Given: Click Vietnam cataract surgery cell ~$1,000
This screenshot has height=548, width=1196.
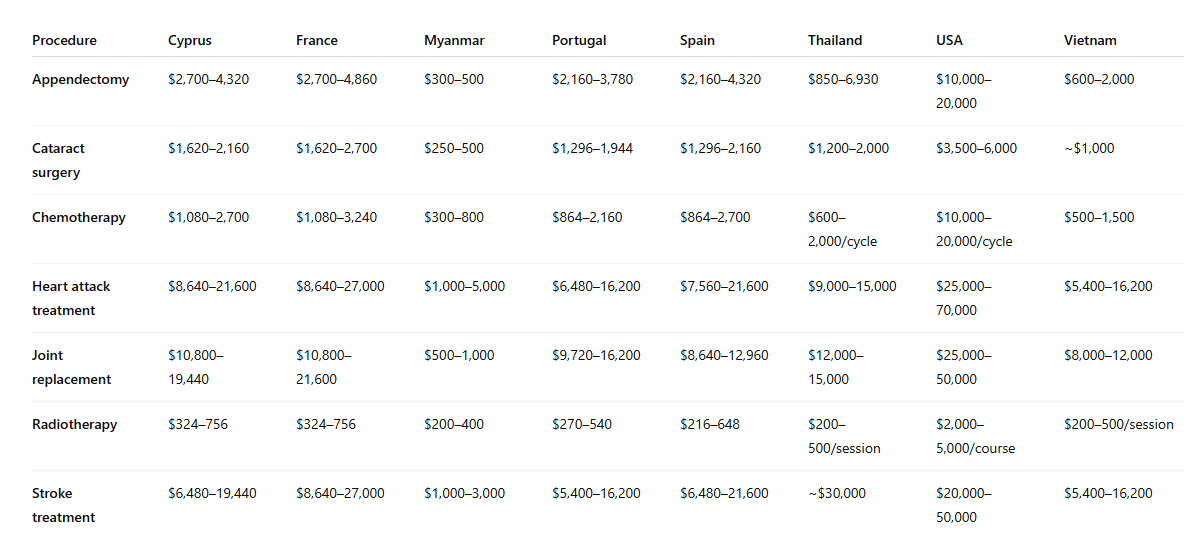Looking at the screenshot, I should click(1089, 149).
